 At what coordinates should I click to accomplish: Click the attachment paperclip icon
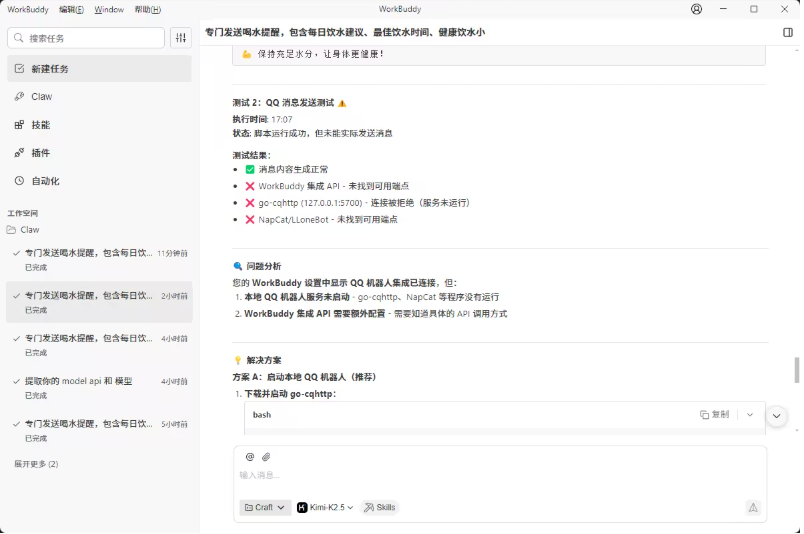point(266,457)
